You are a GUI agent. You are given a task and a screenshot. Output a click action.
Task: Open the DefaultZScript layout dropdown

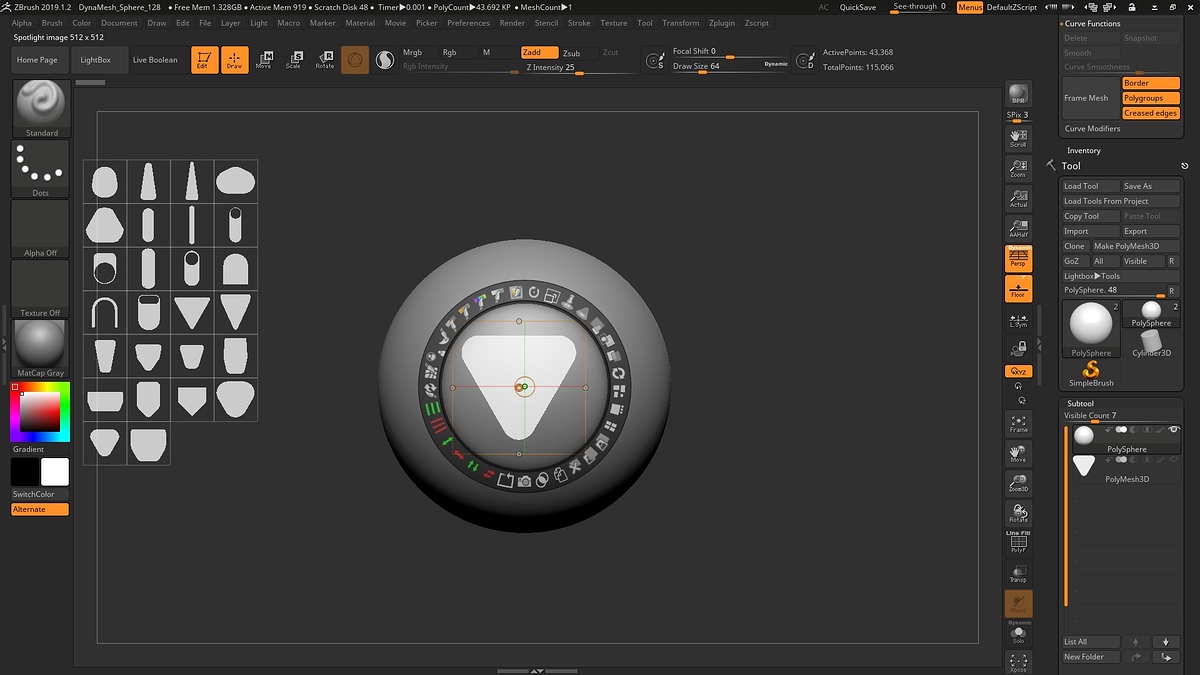pyautogui.click(x=1012, y=7)
